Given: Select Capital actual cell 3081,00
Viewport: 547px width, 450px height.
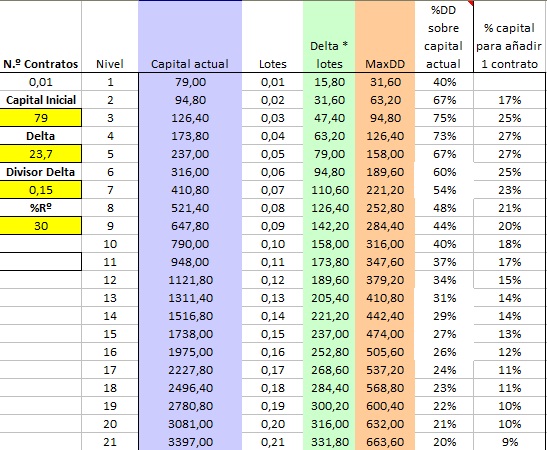Looking at the screenshot, I should click(190, 424).
